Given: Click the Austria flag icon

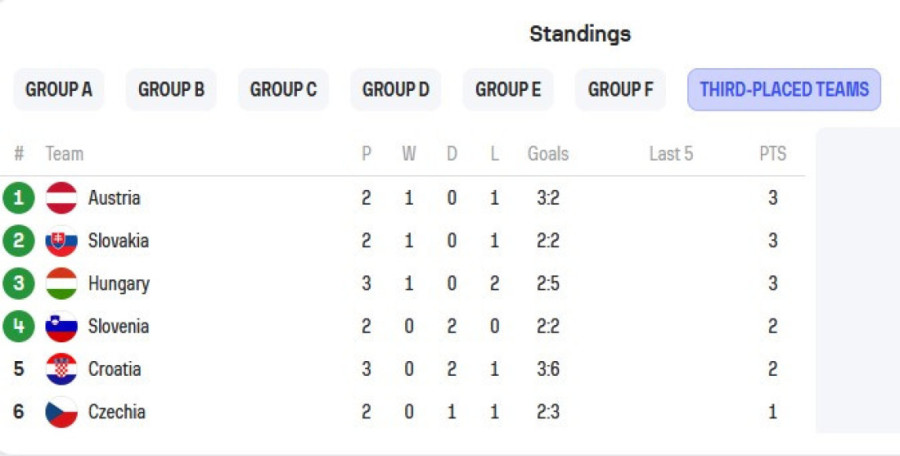Looking at the screenshot, I should coord(62,198).
